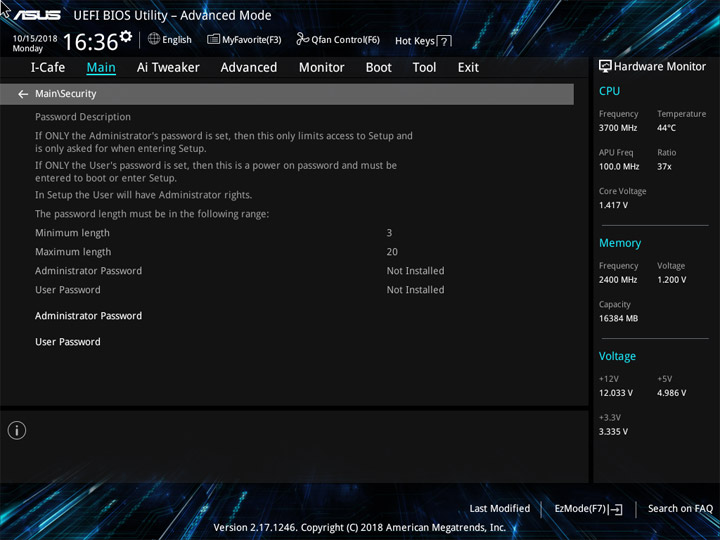Click the Main\Security breadcrumb bar
720x540 pixels.
click(287, 94)
